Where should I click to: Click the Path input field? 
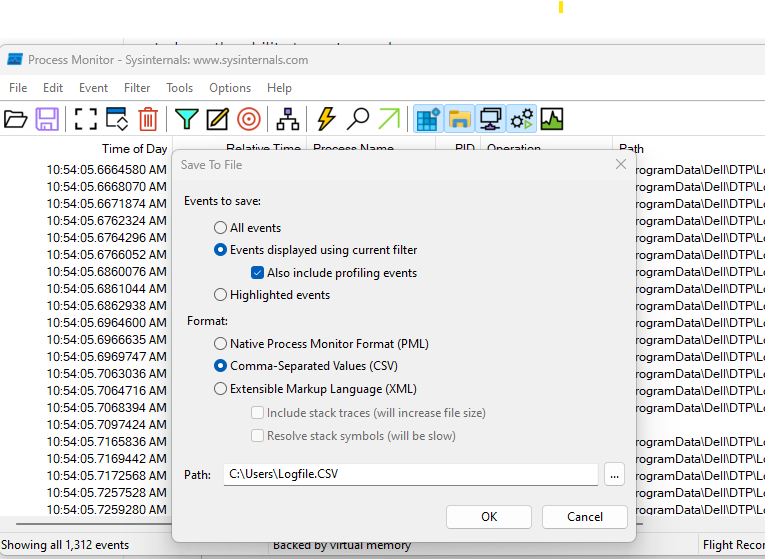pos(411,474)
